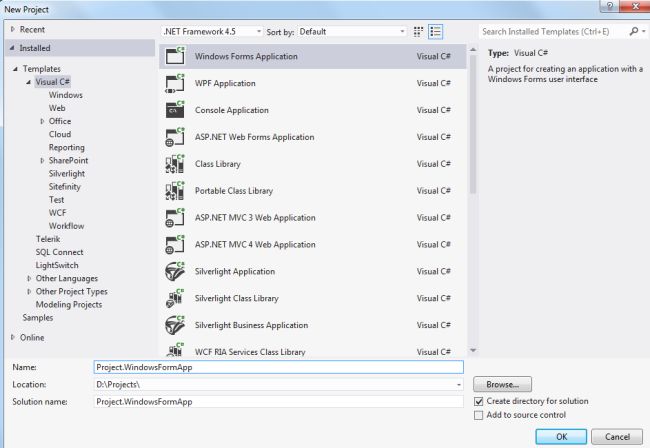
Task: Select the ASP.NET MVC 3 Web Application icon
Action: [175, 218]
